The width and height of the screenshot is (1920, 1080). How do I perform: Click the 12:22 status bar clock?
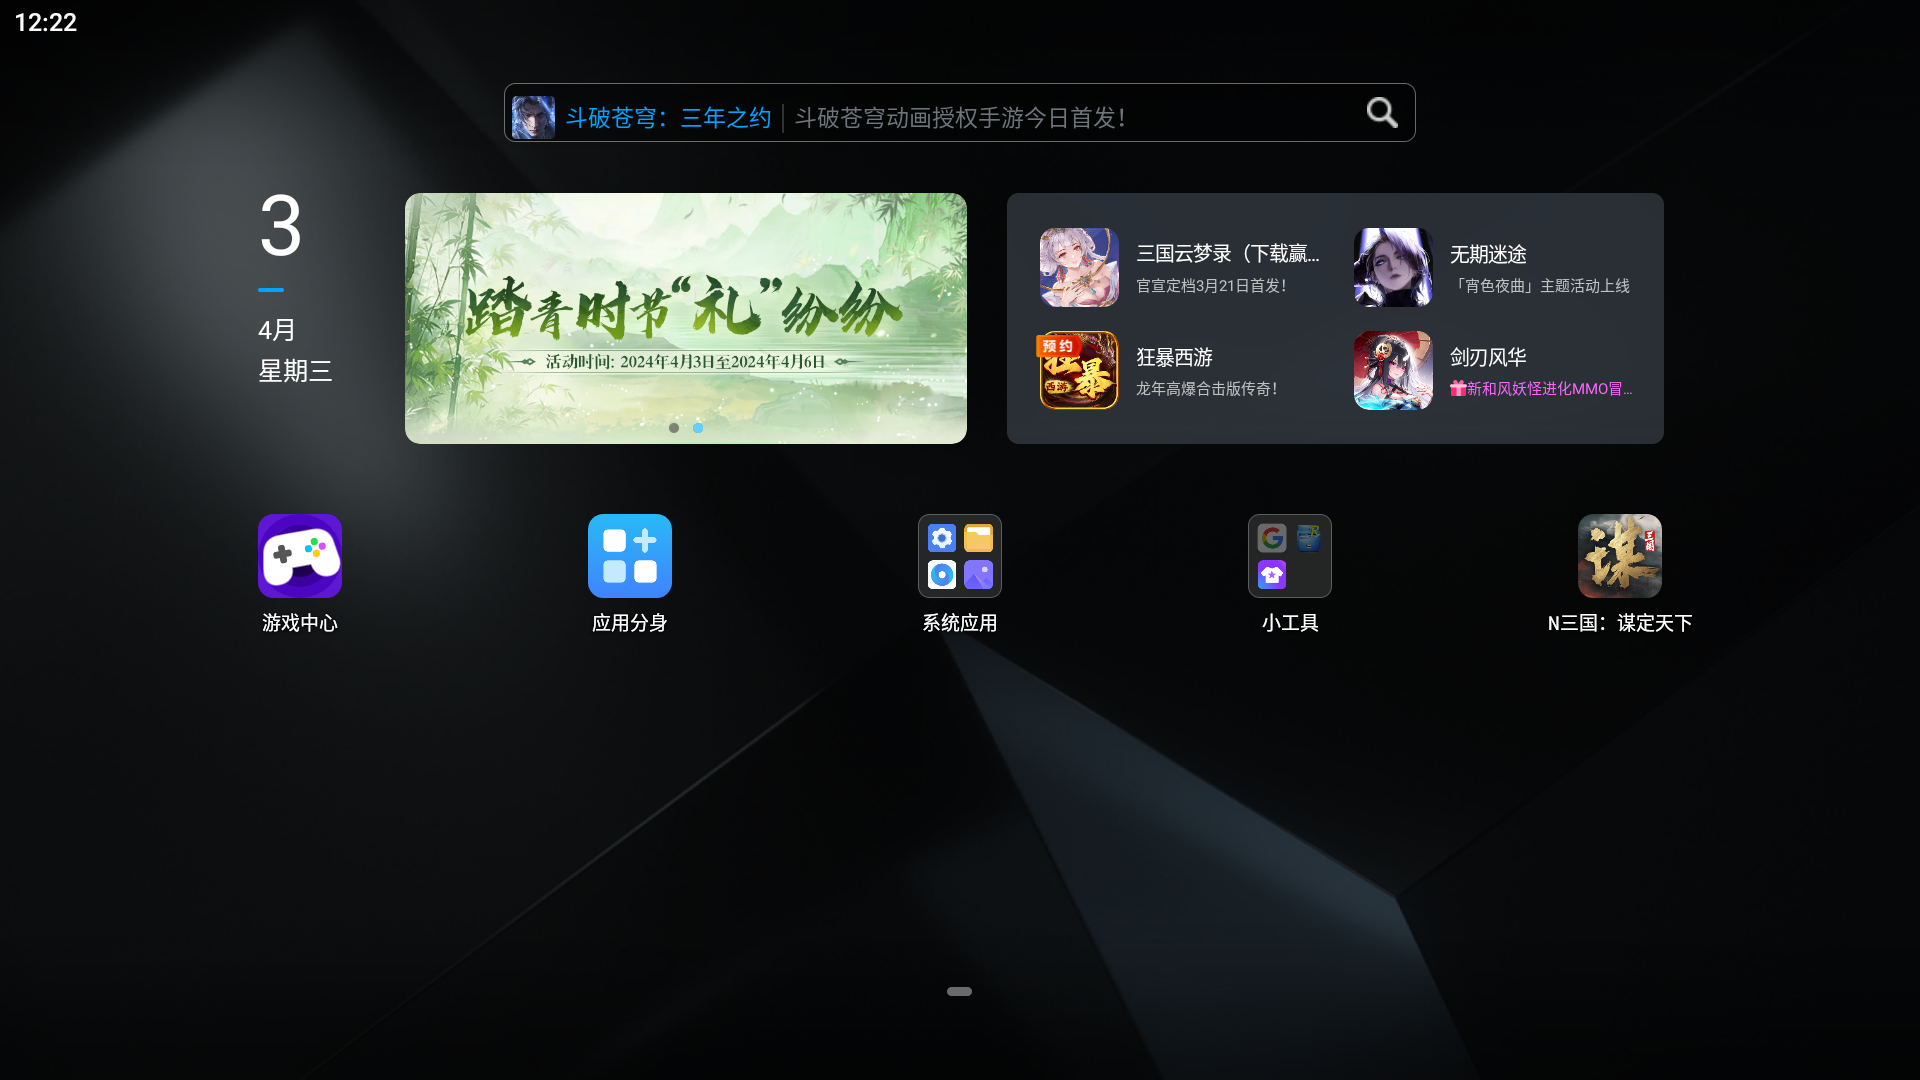pyautogui.click(x=46, y=22)
